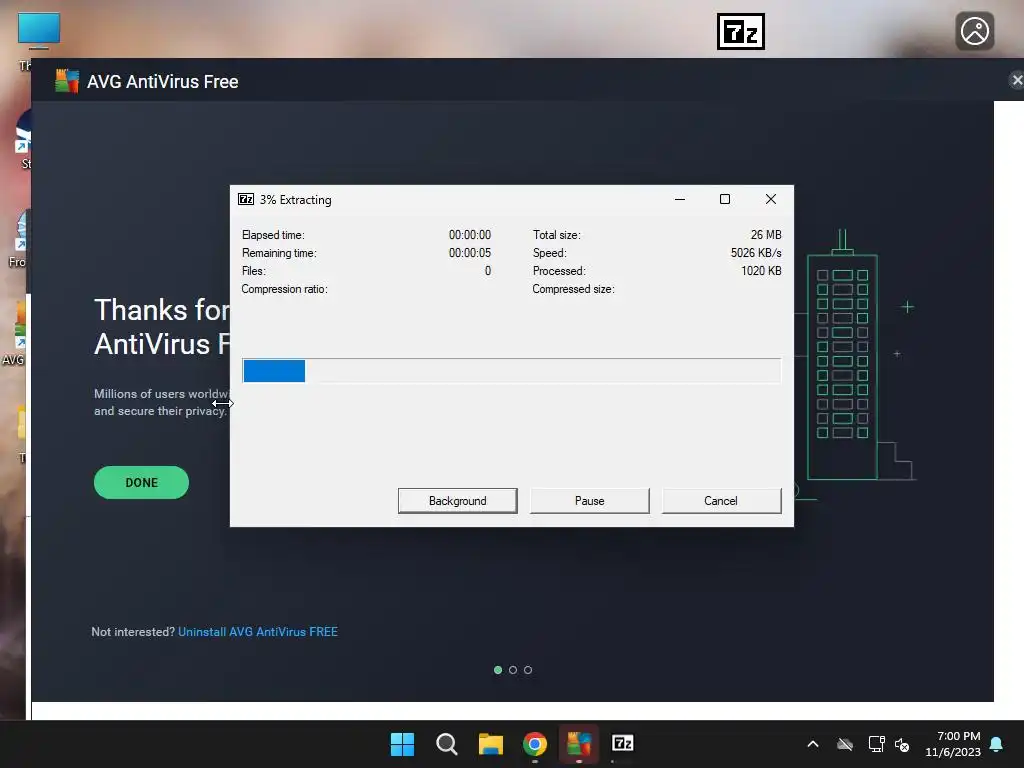Open taskbar Search
Image resolution: width=1024 pixels, height=768 pixels.
pyautogui.click(x=447, y=744)
